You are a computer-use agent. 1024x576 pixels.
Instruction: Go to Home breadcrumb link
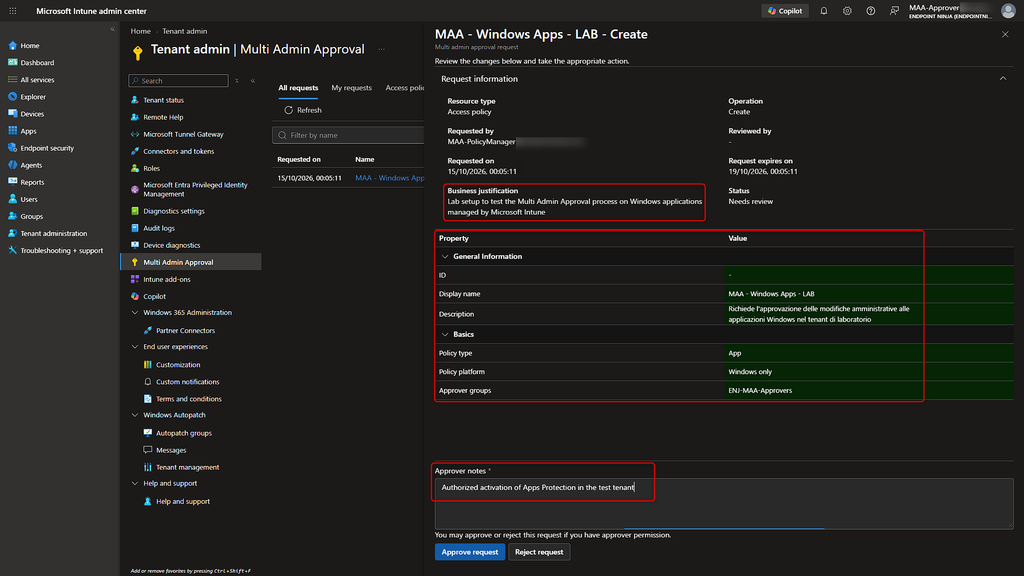pos(140,31)
